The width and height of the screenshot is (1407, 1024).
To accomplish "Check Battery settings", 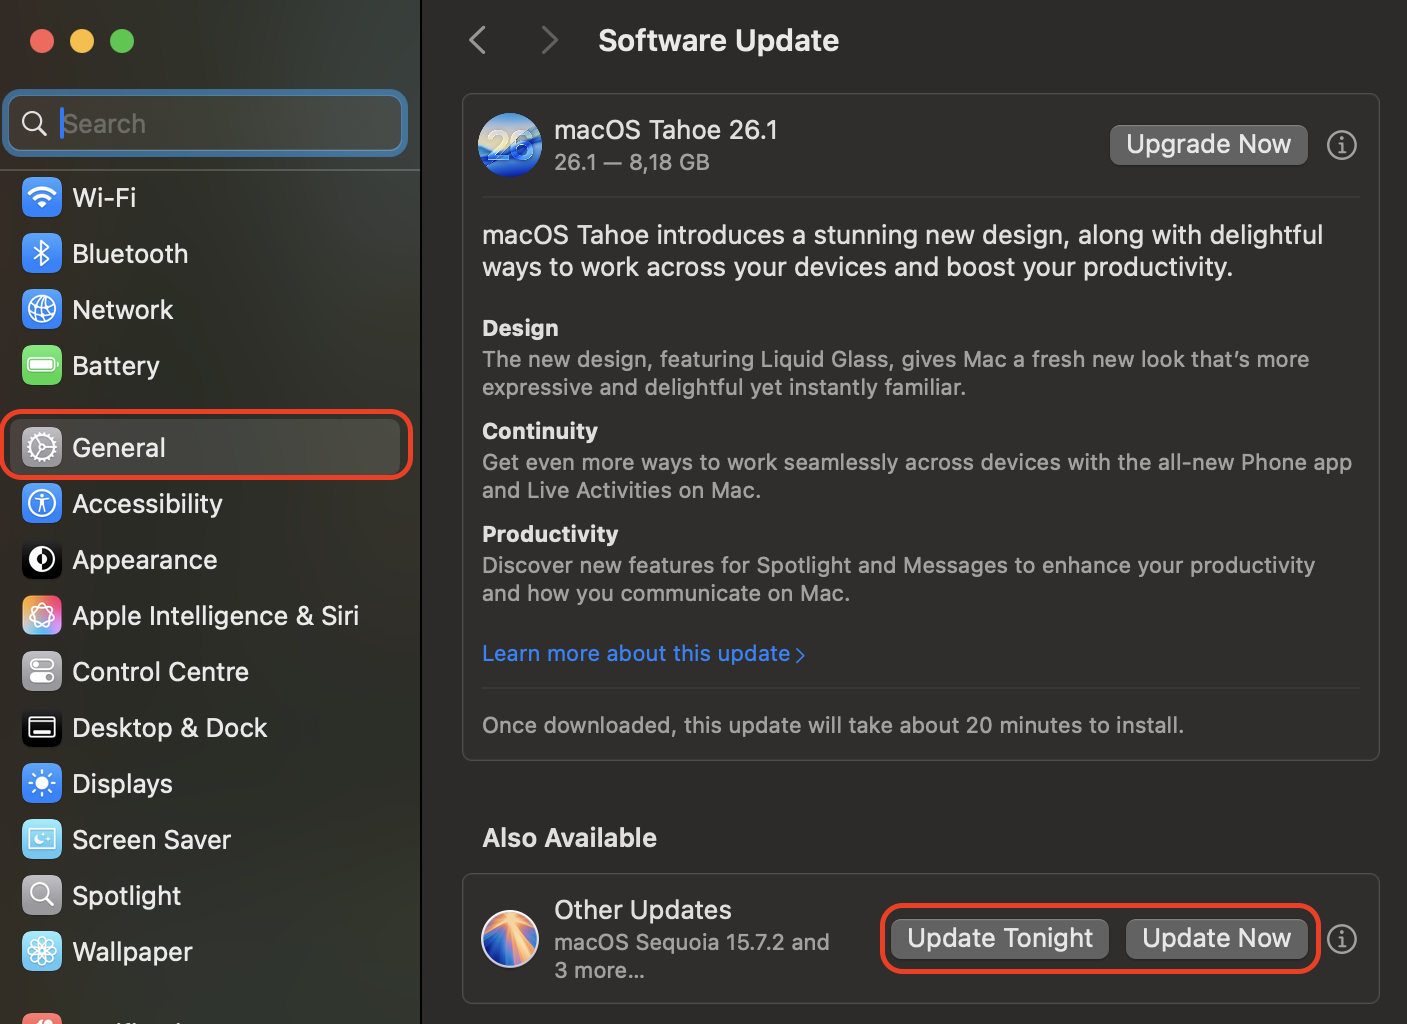I will [115, 365].
